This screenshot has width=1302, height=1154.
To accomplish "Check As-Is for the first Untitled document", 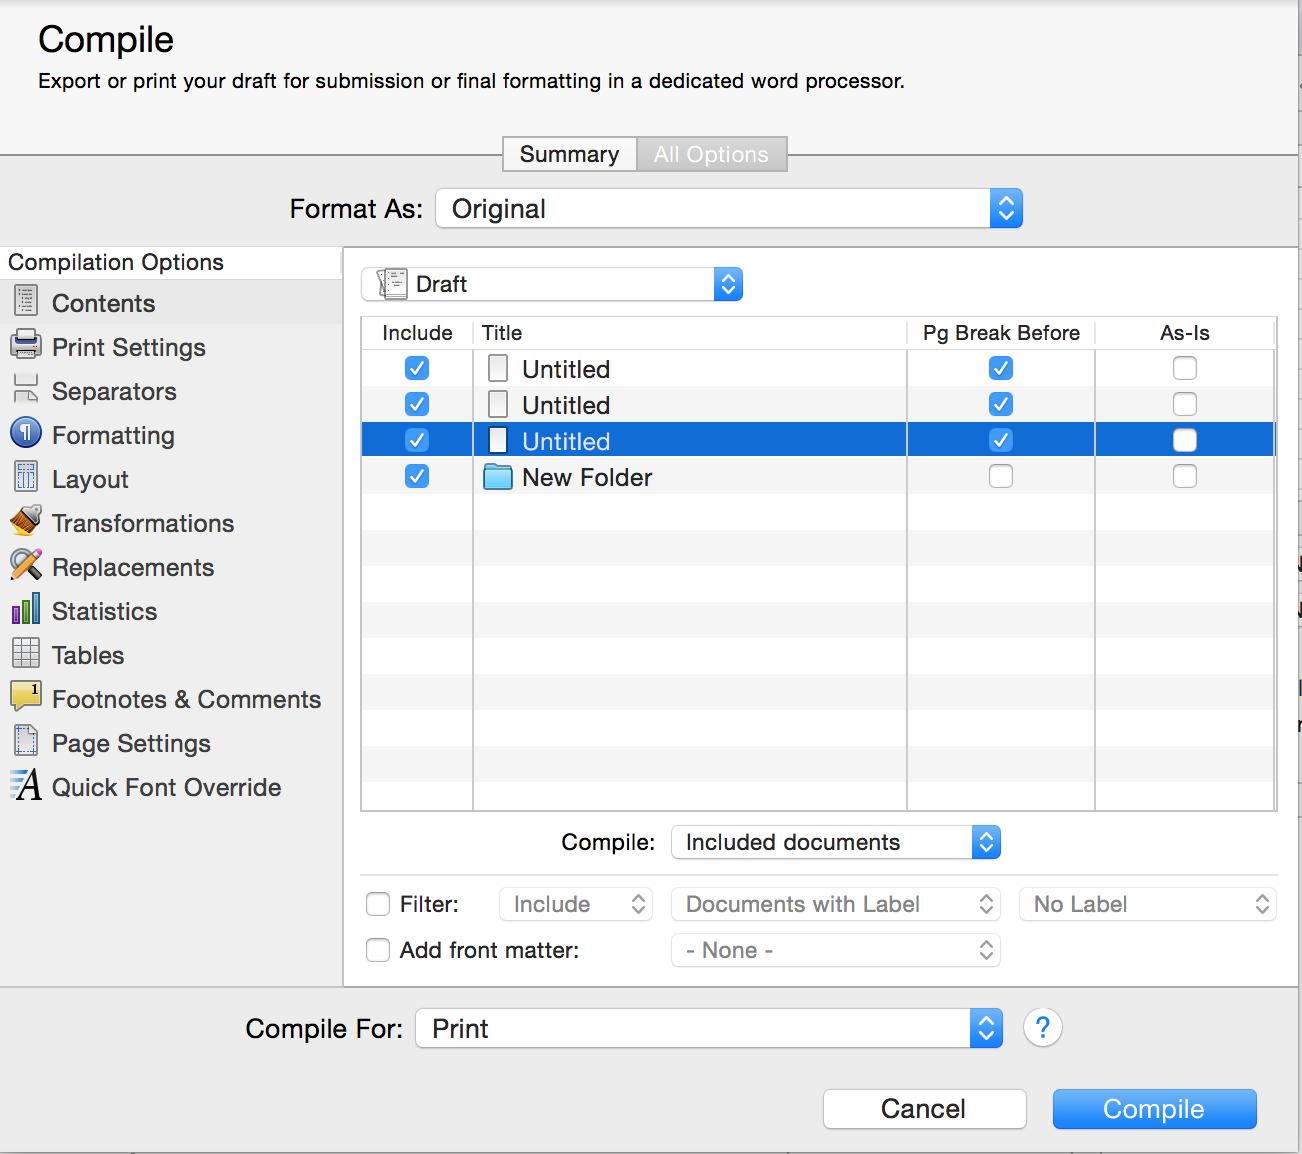I will point(1184,368).
